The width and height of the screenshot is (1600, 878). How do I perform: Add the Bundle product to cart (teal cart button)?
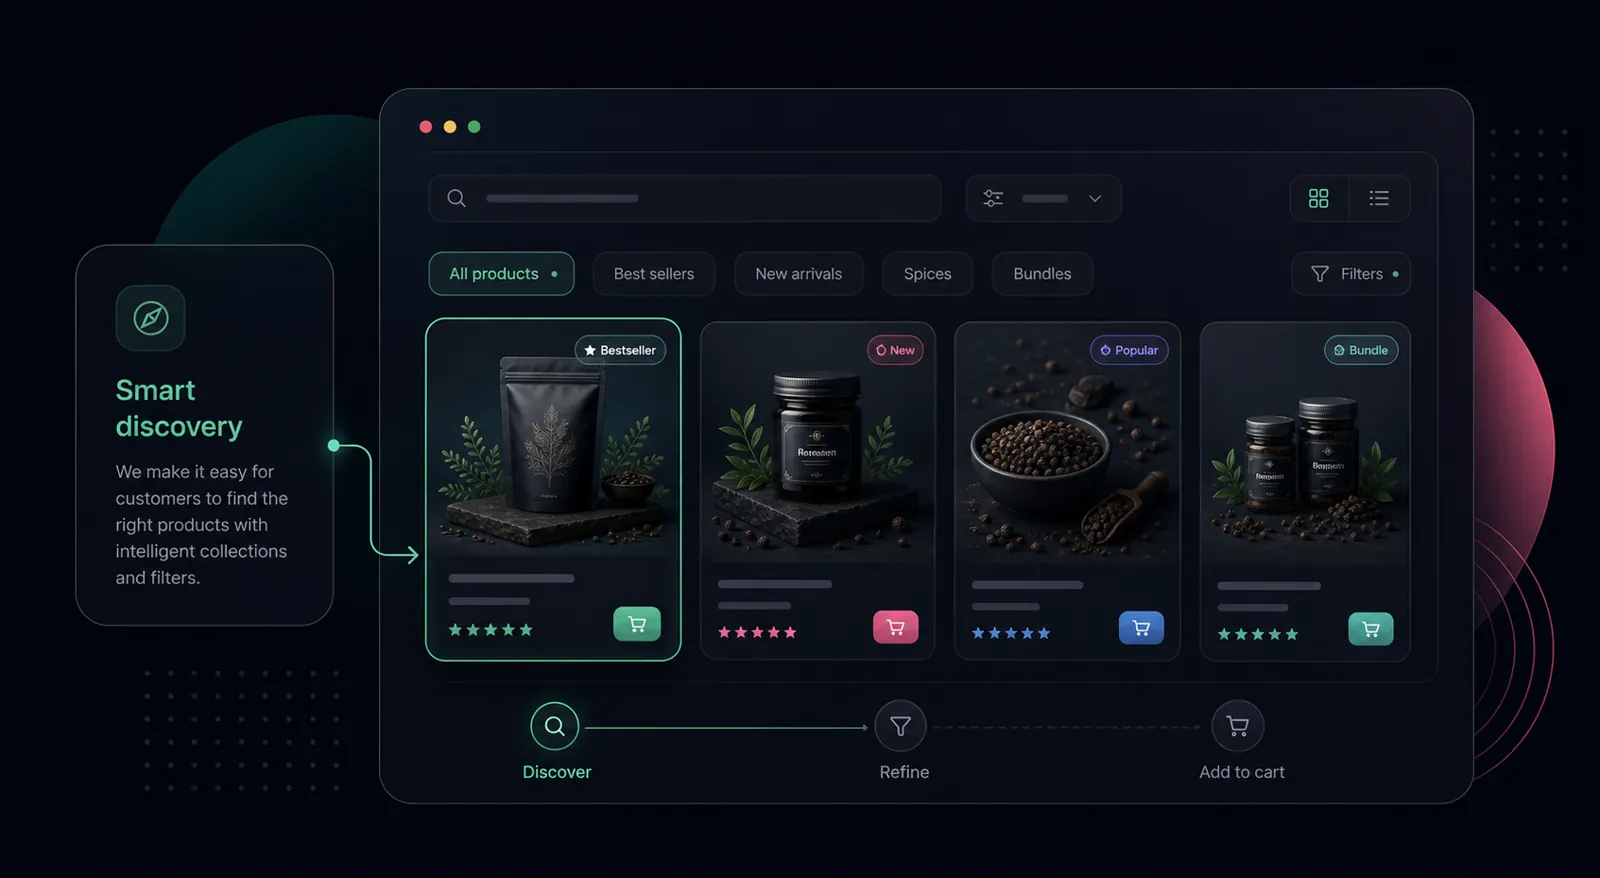click(x=1371, y=629)
